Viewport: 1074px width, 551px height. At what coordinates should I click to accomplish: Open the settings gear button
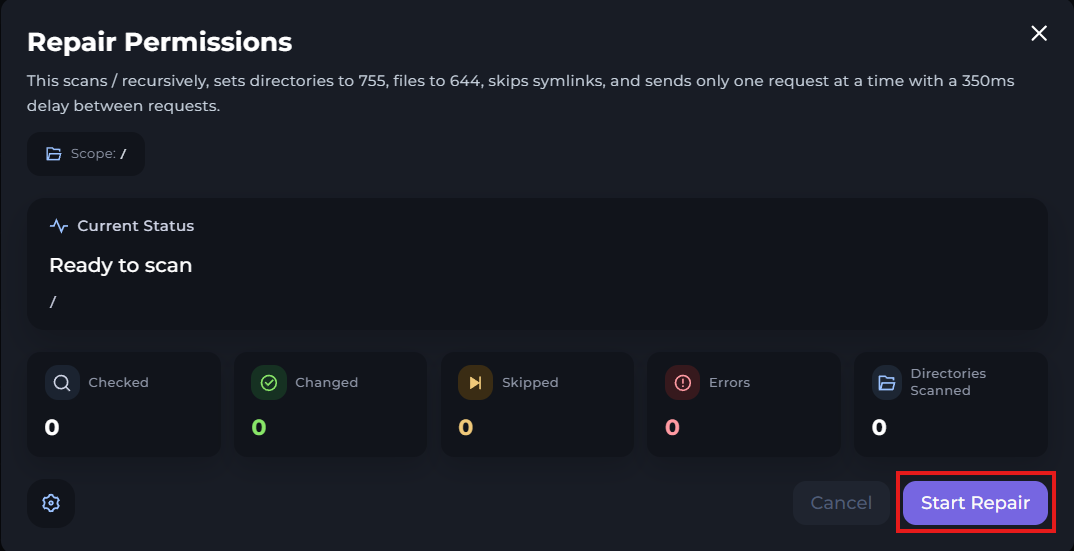click(x=51, y=503)
